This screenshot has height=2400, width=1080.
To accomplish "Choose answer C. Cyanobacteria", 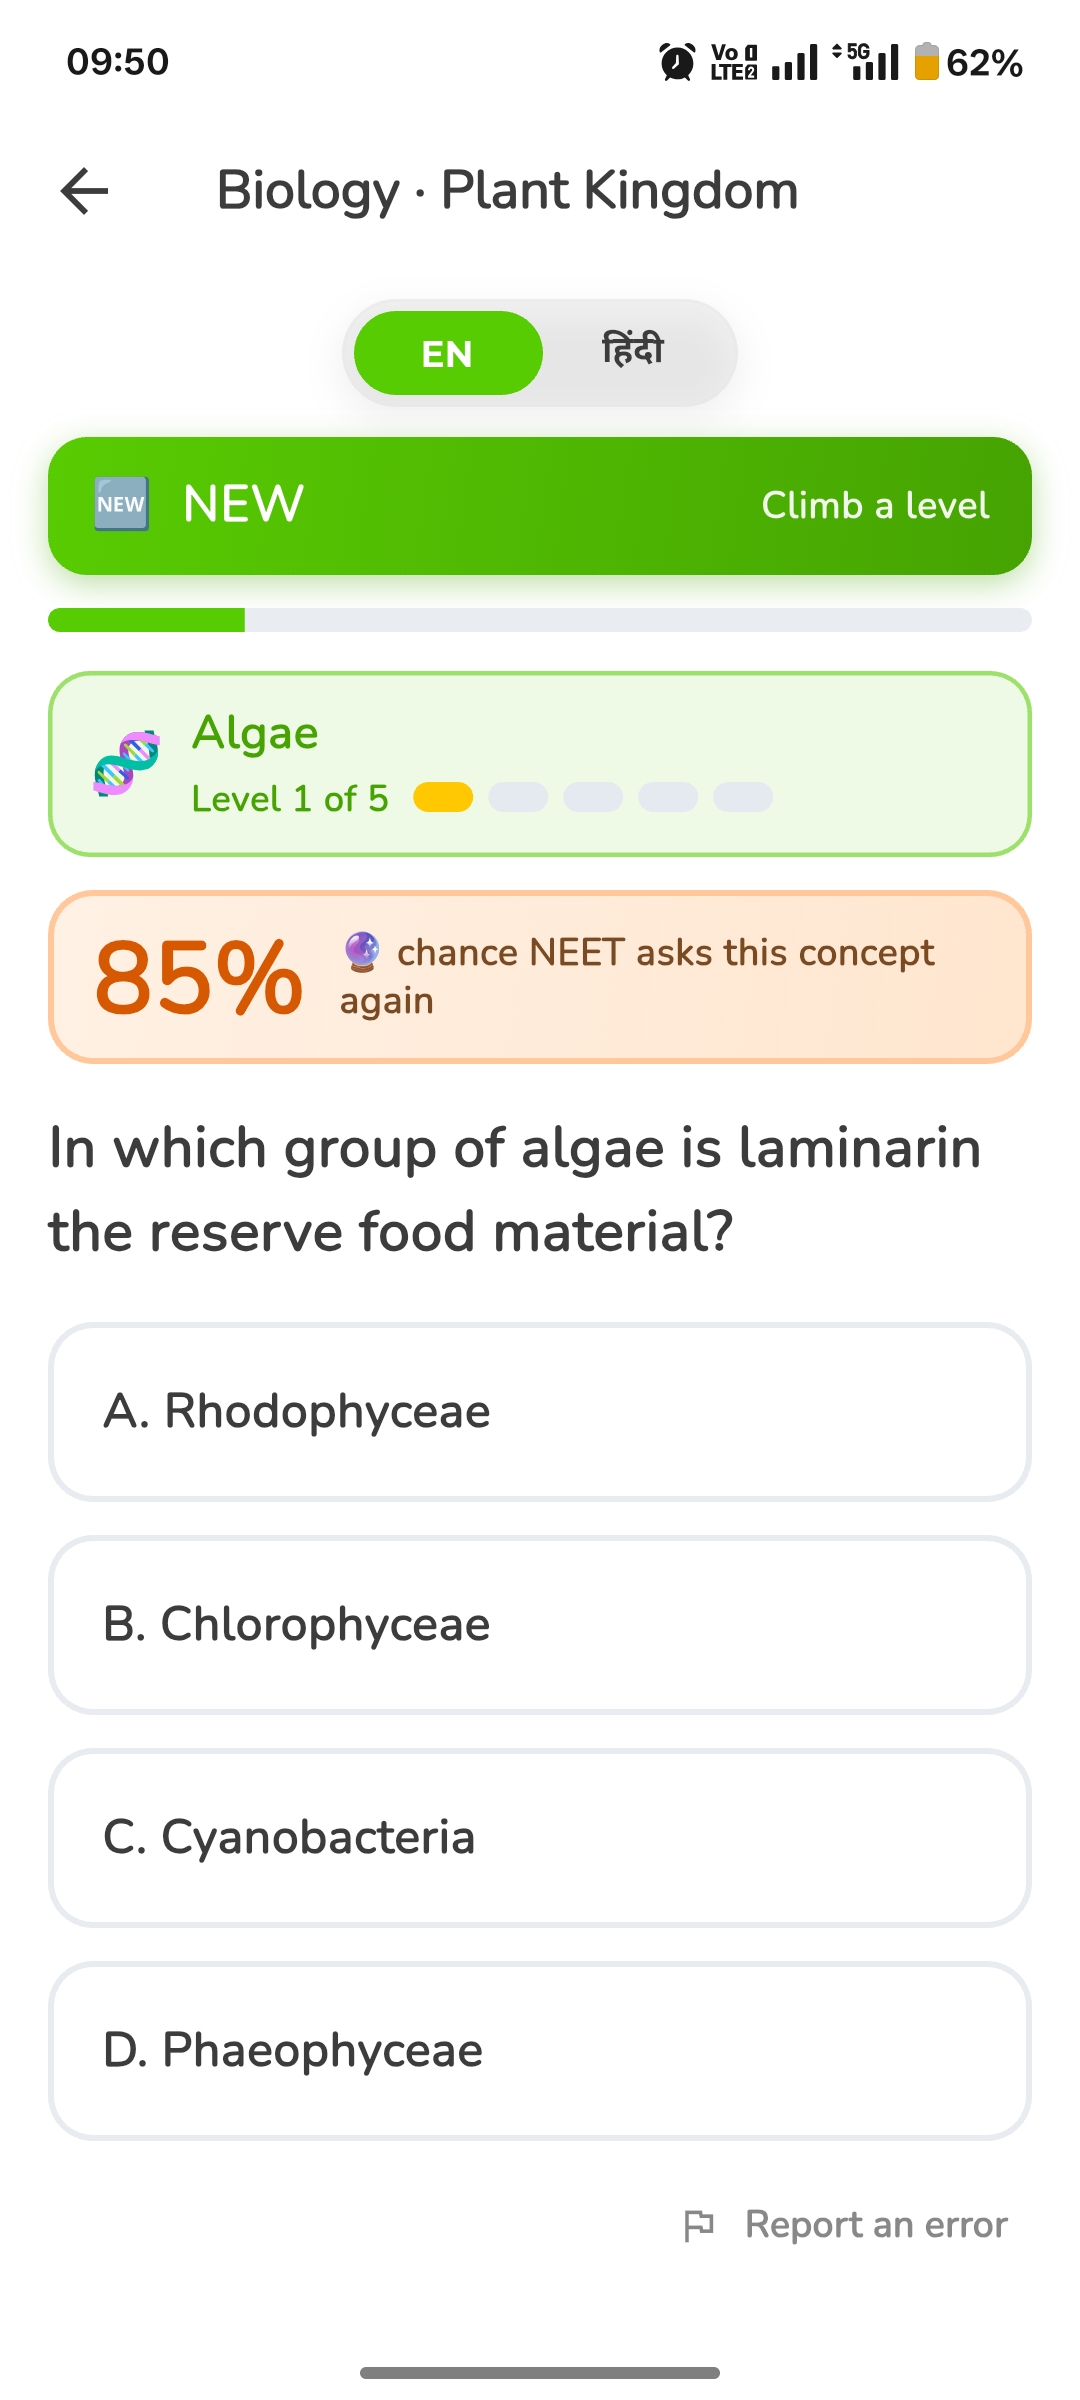I will coord(540,1838).
